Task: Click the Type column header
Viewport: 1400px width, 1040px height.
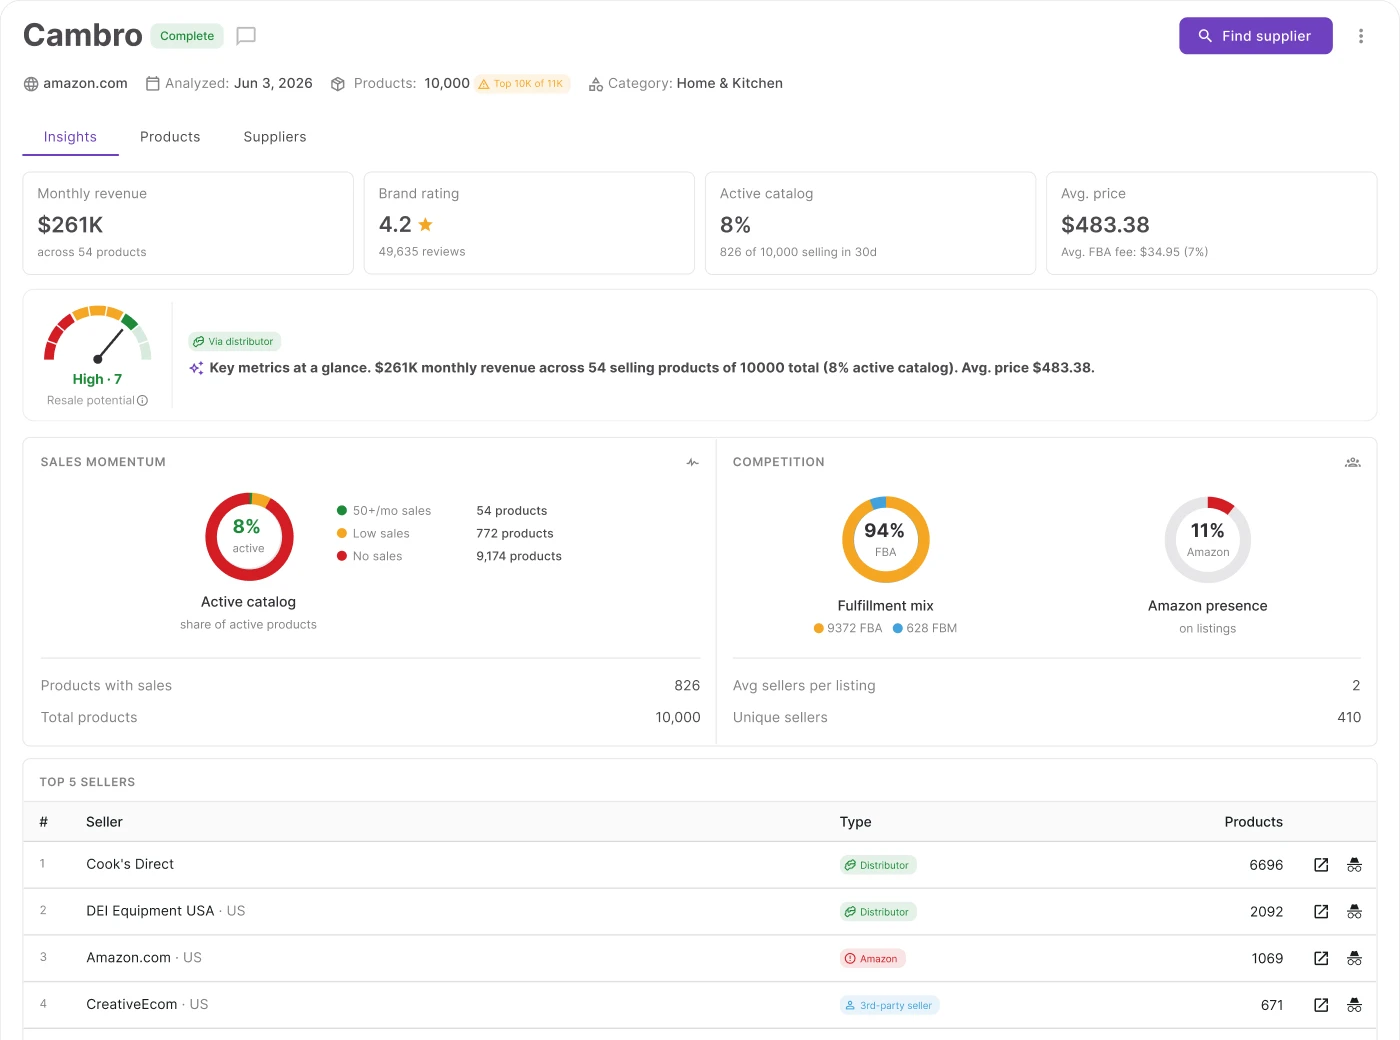Action: click(855, 822)
